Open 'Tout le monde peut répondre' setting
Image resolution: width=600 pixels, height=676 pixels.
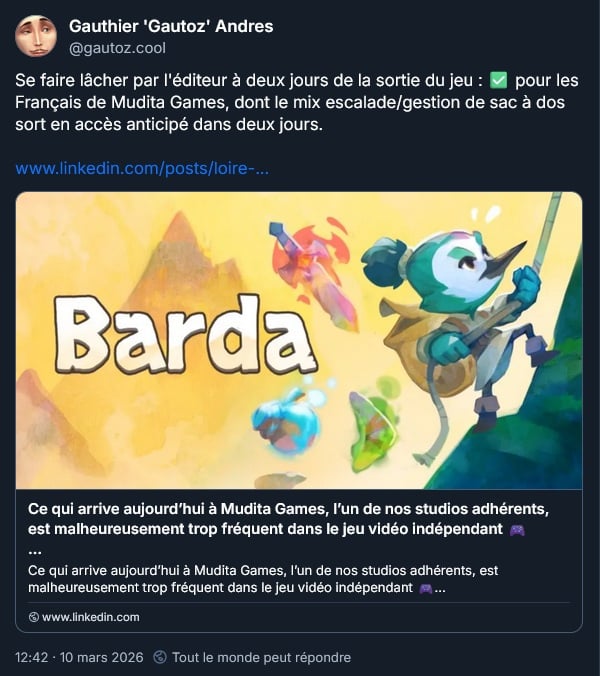[x=261, y=657]
